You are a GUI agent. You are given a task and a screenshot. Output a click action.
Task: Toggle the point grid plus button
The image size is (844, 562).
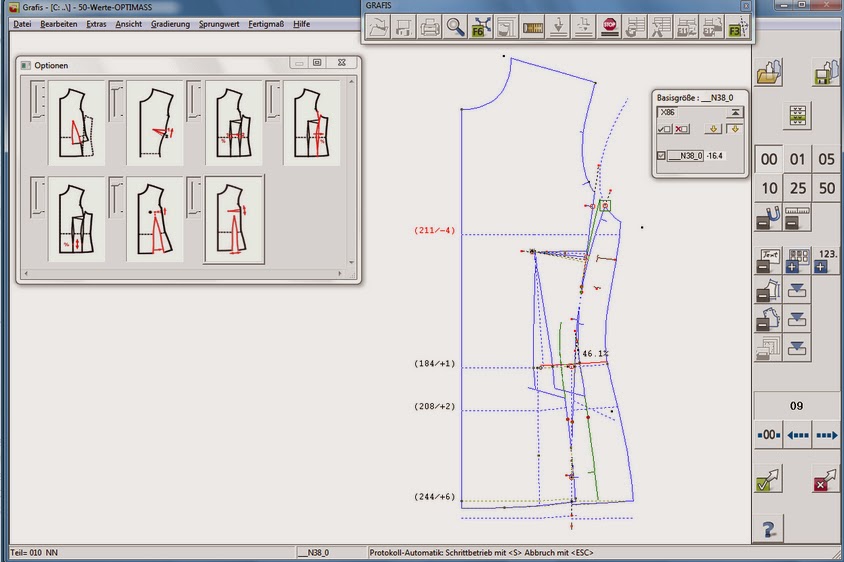(797, 261)
